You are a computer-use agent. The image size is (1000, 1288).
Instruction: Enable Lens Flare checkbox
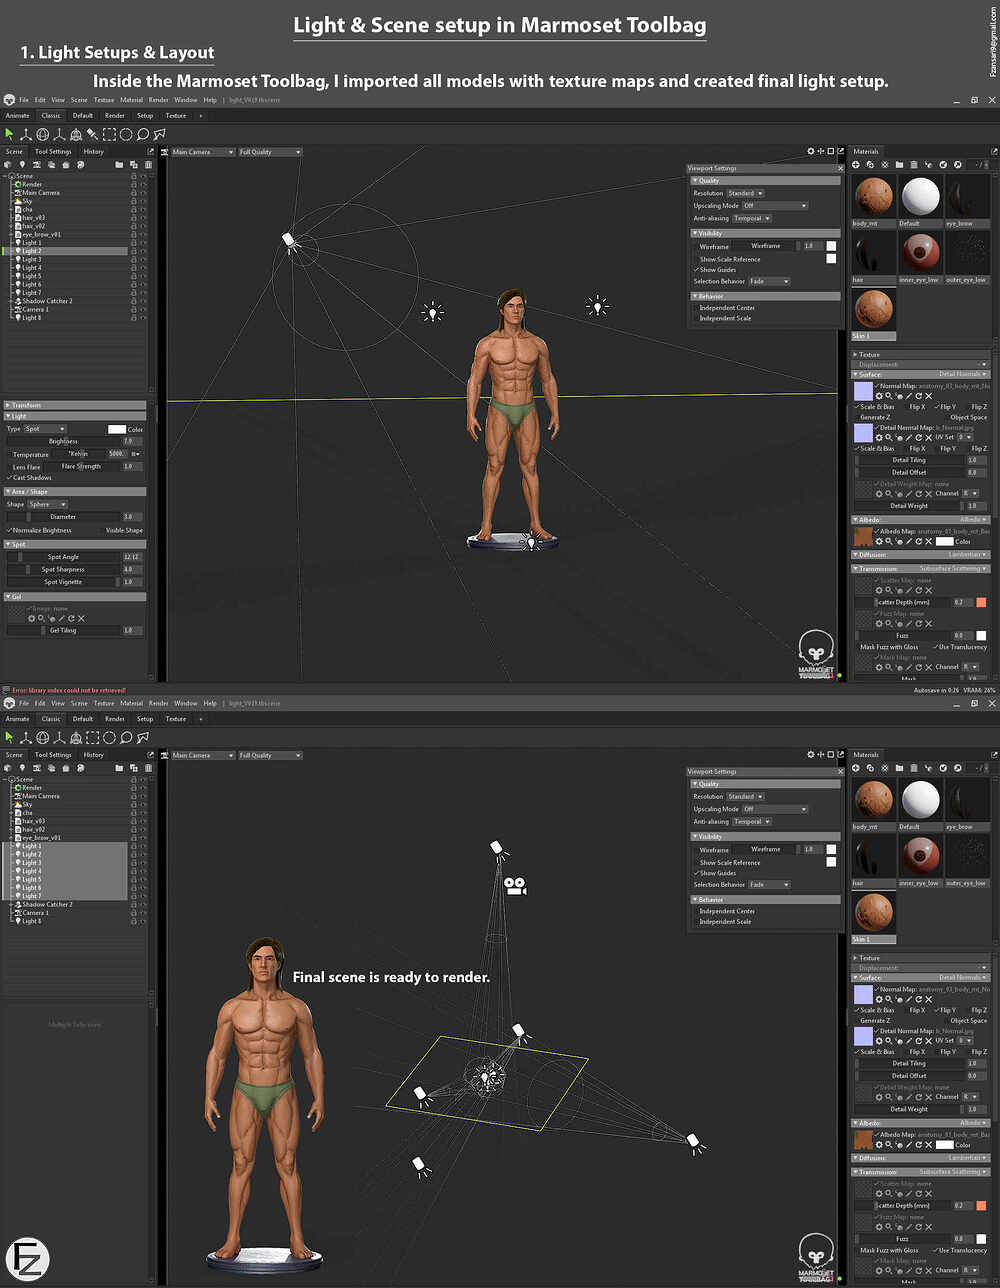(24, 466)
